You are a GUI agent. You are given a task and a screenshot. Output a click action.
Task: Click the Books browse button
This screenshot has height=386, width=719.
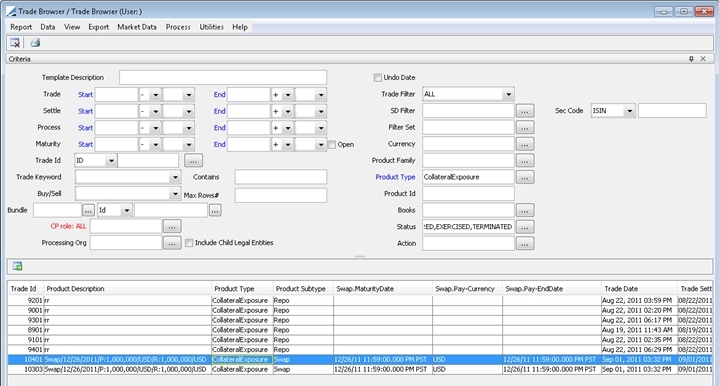(525, 210)
